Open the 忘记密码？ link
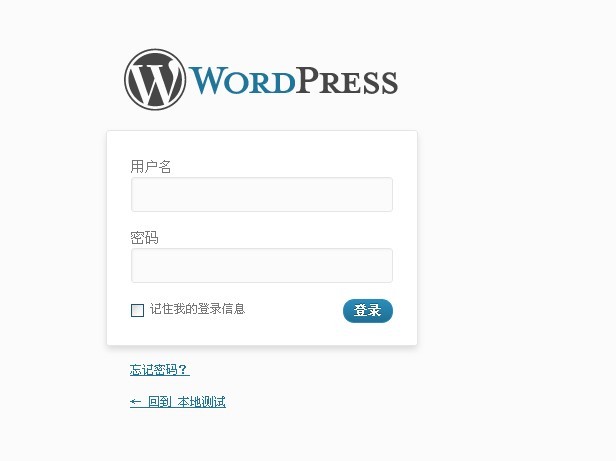The width and height of the screenshot is (616, 461). click(x=160, y=370)
